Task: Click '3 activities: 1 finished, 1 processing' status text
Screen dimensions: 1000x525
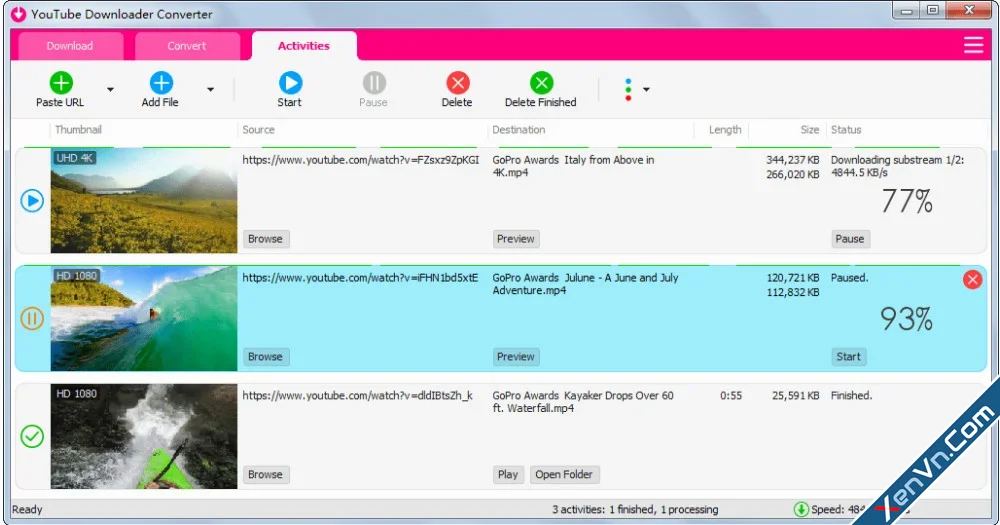Action: click(635, 510)
